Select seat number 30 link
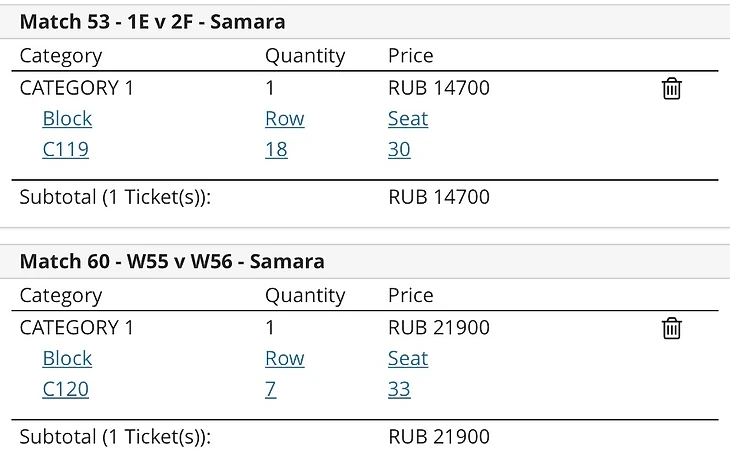 tap(399, 150)
